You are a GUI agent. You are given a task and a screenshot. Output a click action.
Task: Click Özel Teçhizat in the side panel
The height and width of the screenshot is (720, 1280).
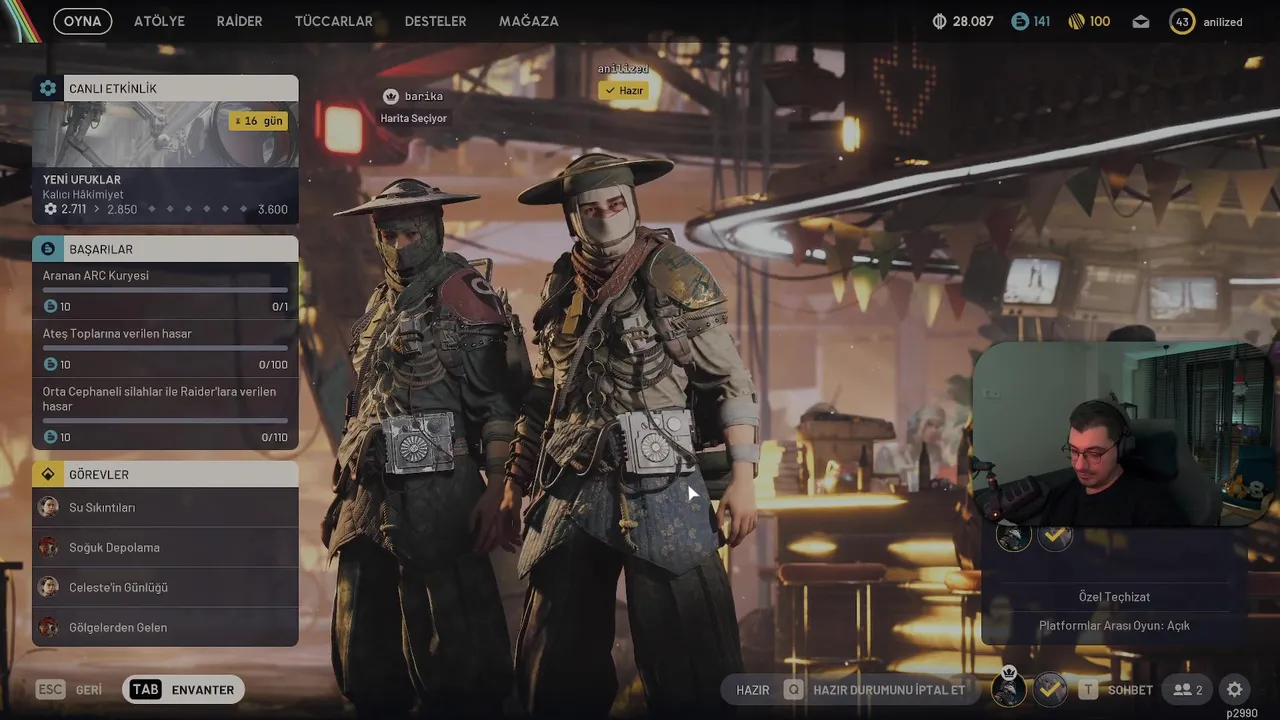(x=1114, y=597)
